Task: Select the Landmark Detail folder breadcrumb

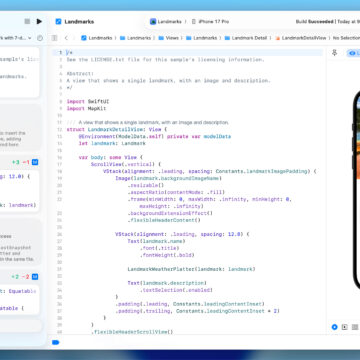Action: (246, 38)
